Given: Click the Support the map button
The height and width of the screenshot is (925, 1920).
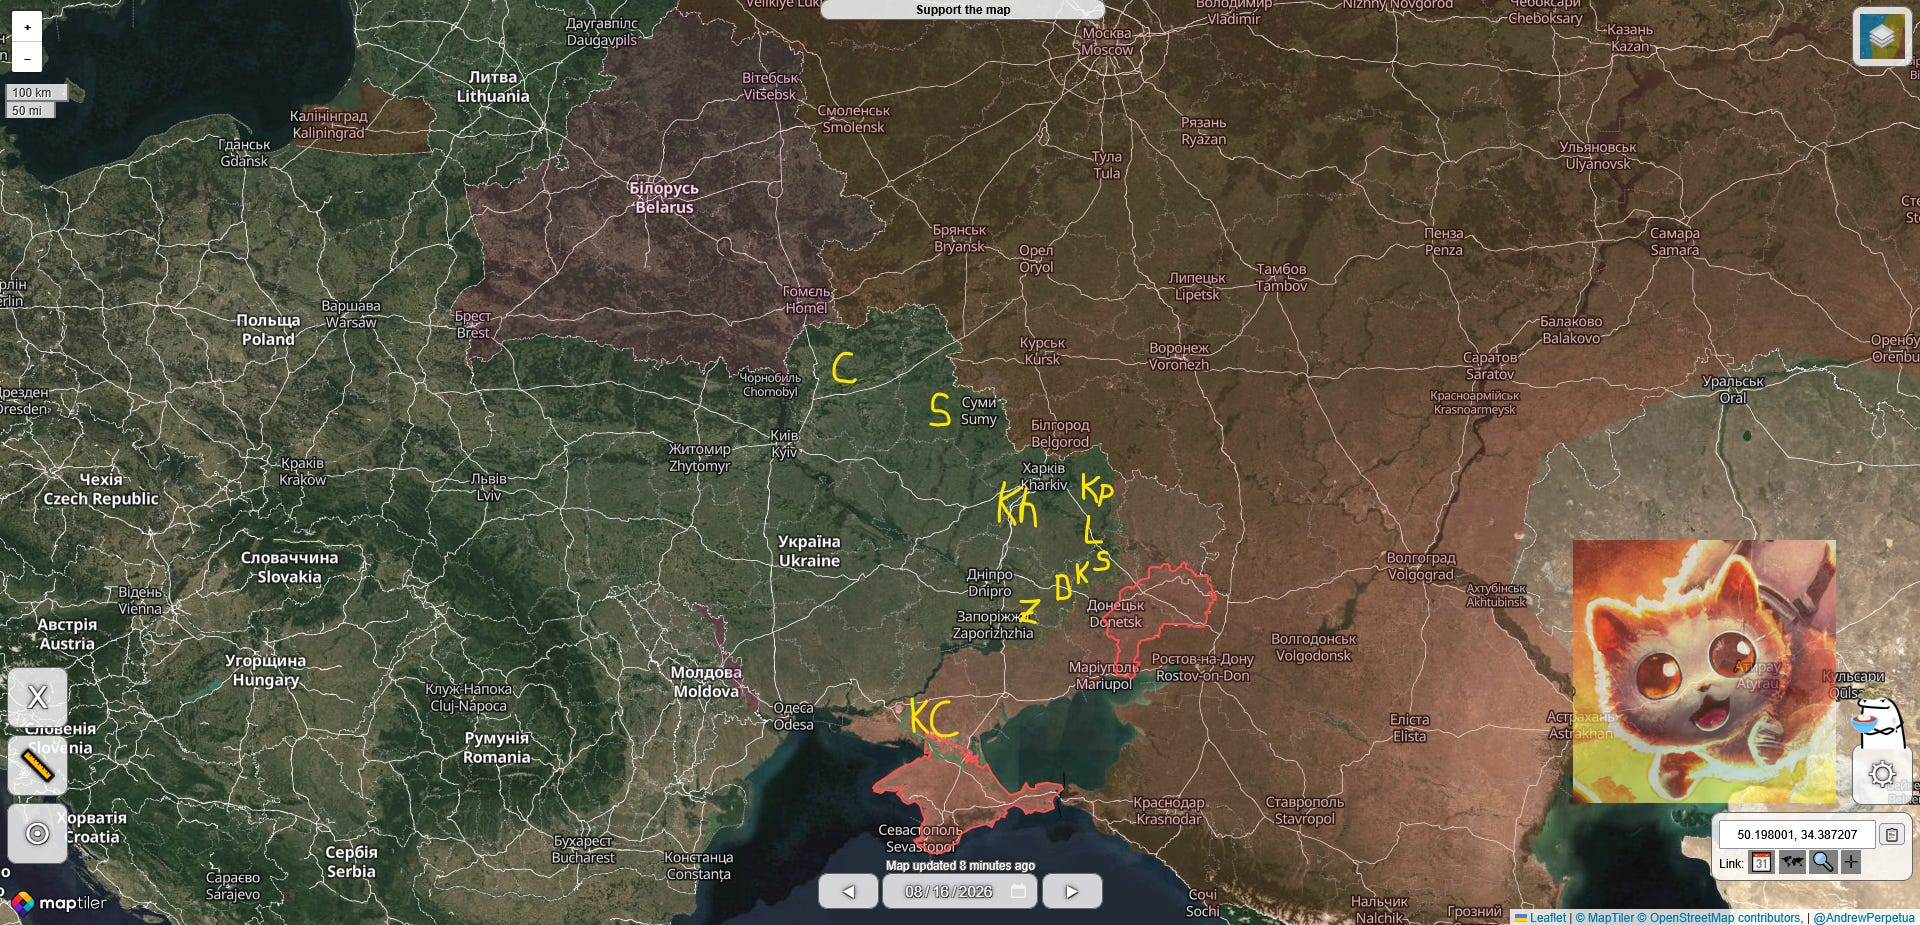Looking at the screenshot, I should pyautogui.click(x=963, y=10).
